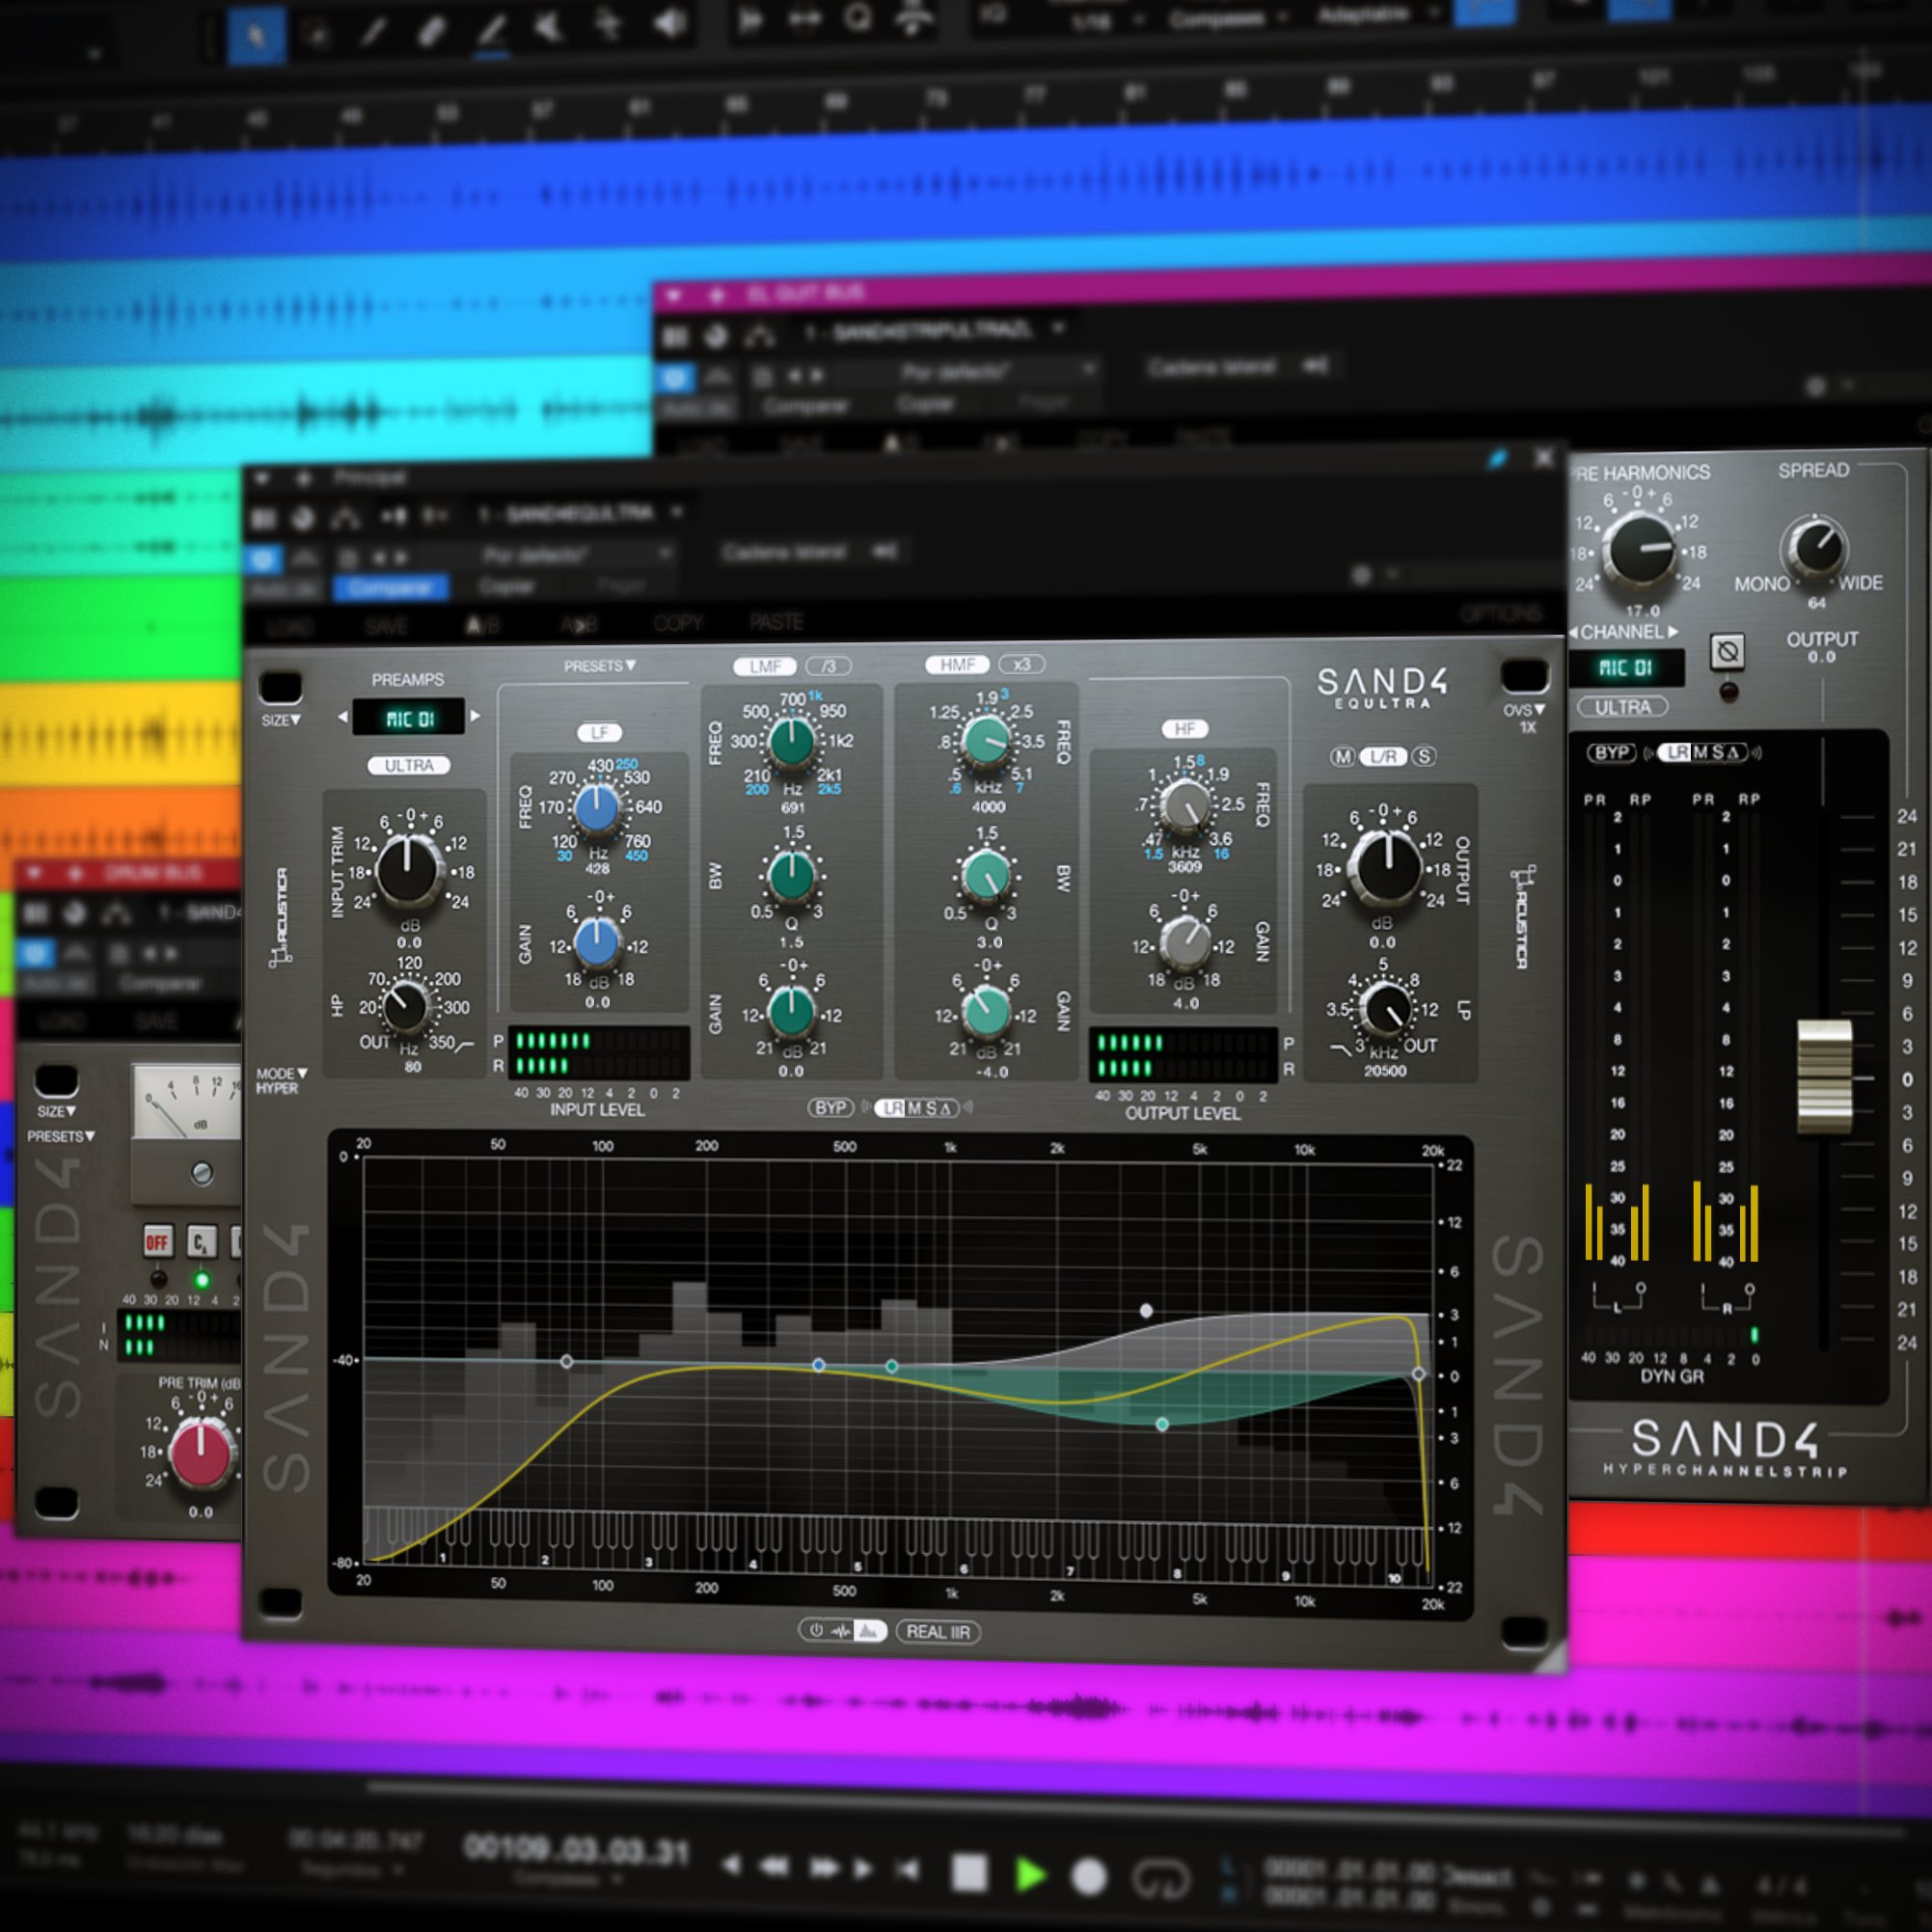Viewport: 1932px width, 1932px height.
Task: Click the INPUT TRIM knob
Action: [x=408, y=870]
